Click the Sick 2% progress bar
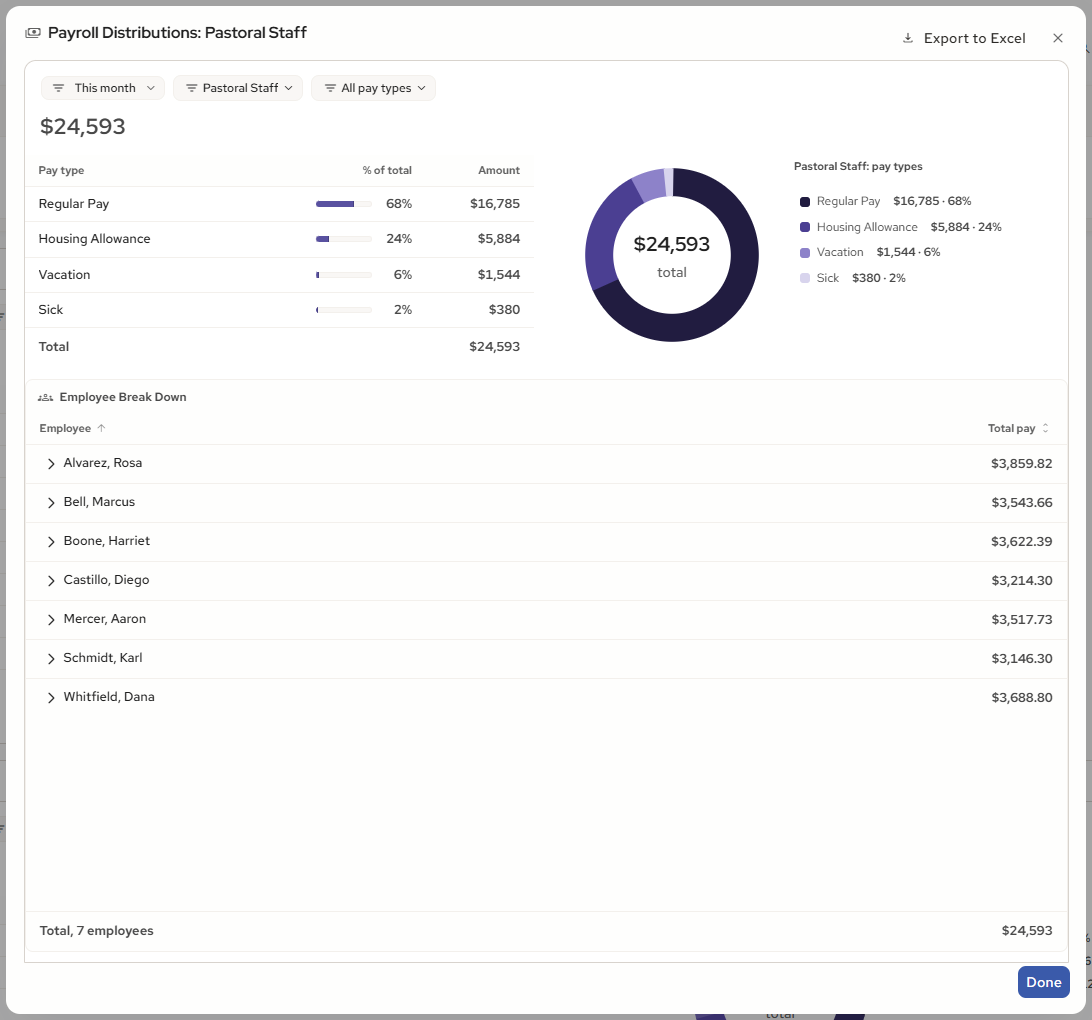 point(344,310)
